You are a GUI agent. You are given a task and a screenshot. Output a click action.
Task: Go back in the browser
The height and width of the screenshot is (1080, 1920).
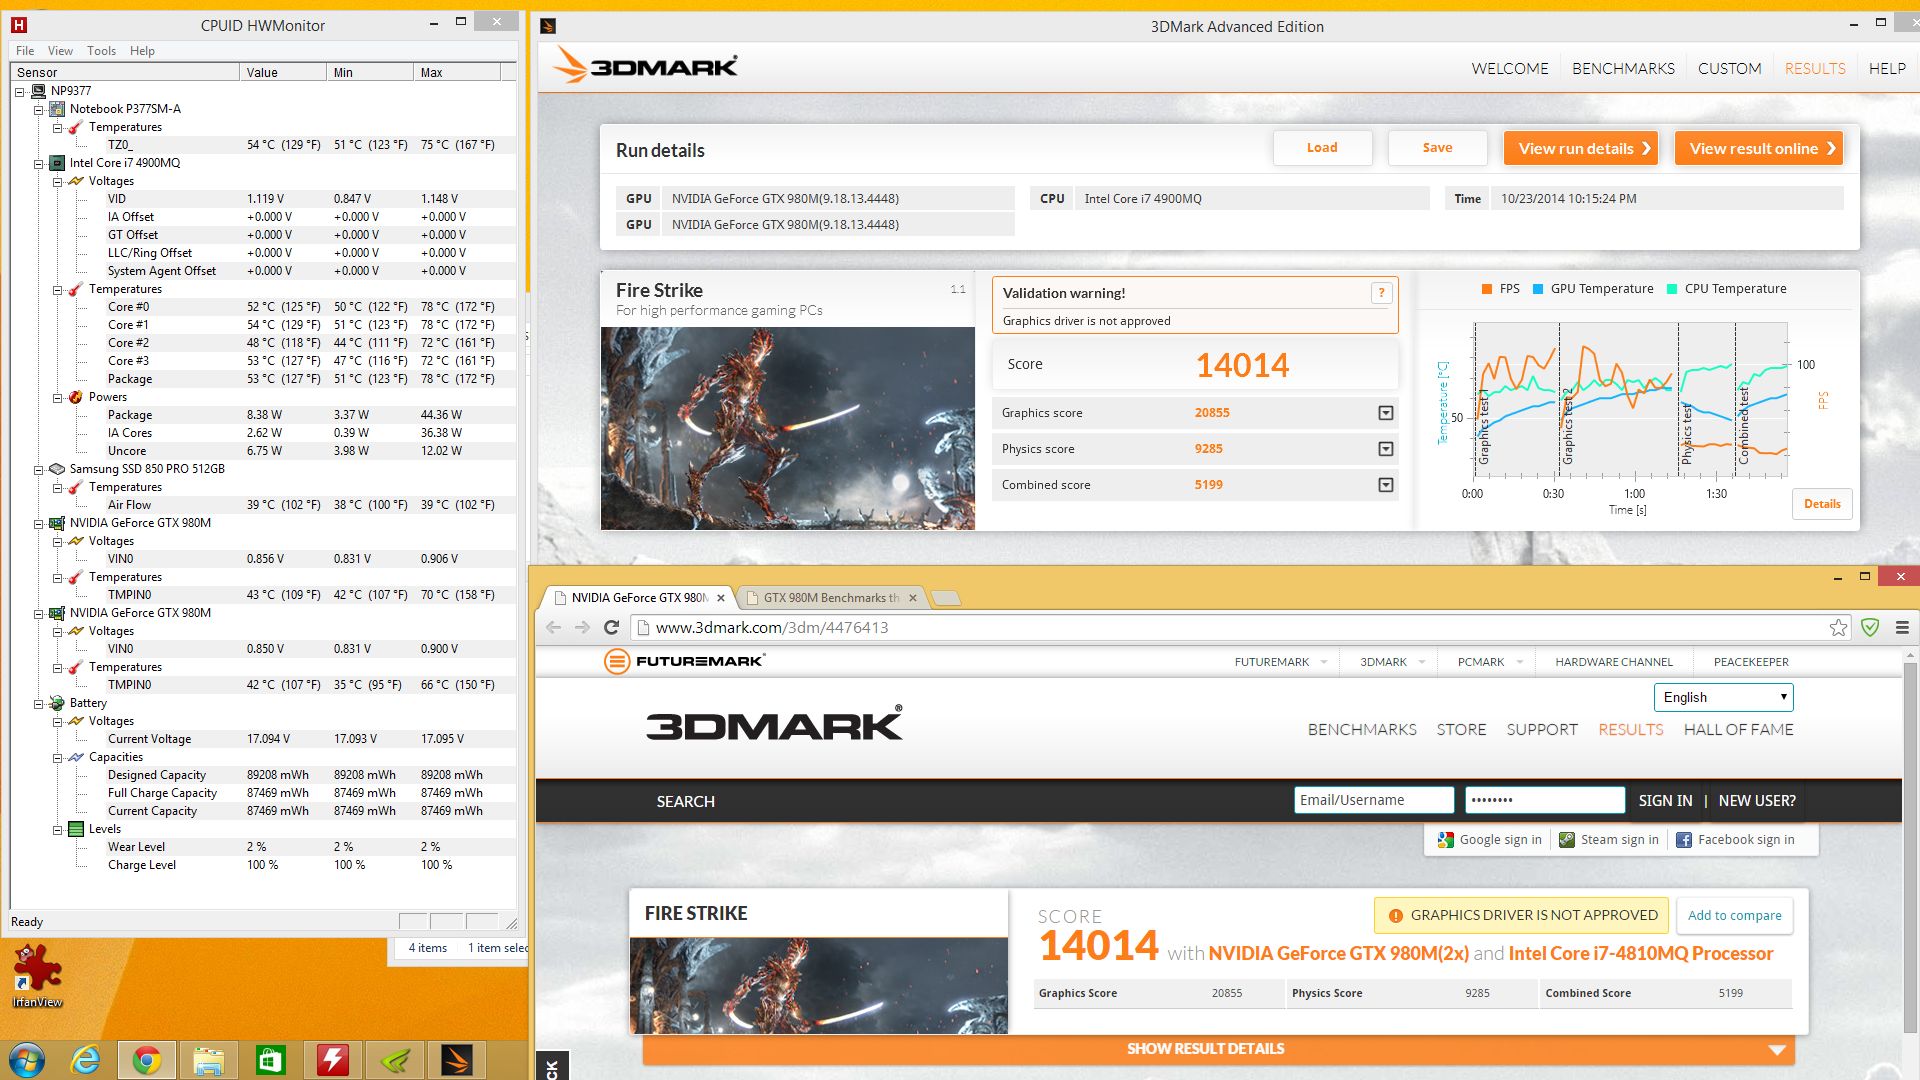(x=554, y=627)
